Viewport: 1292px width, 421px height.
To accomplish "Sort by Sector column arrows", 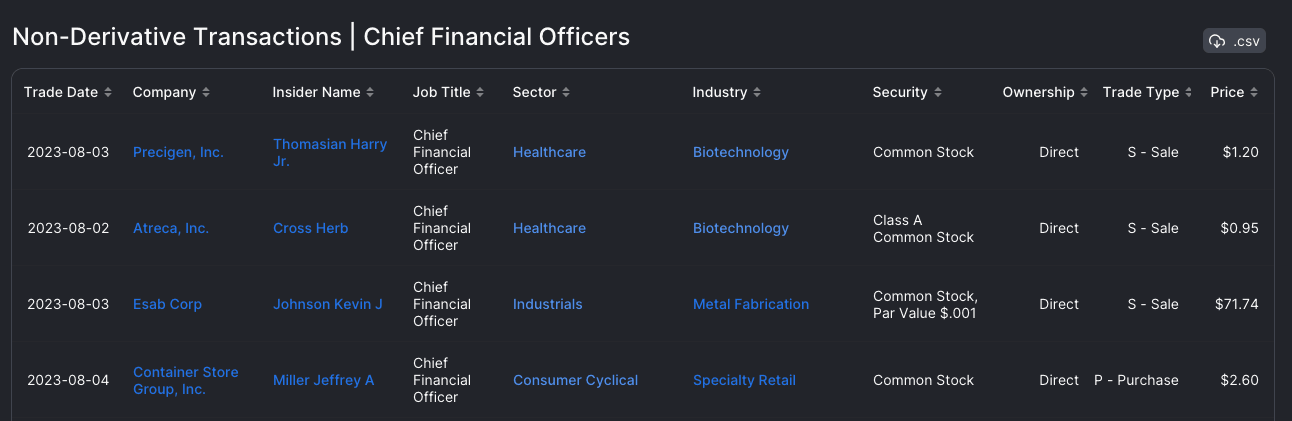I will [566, 92].
